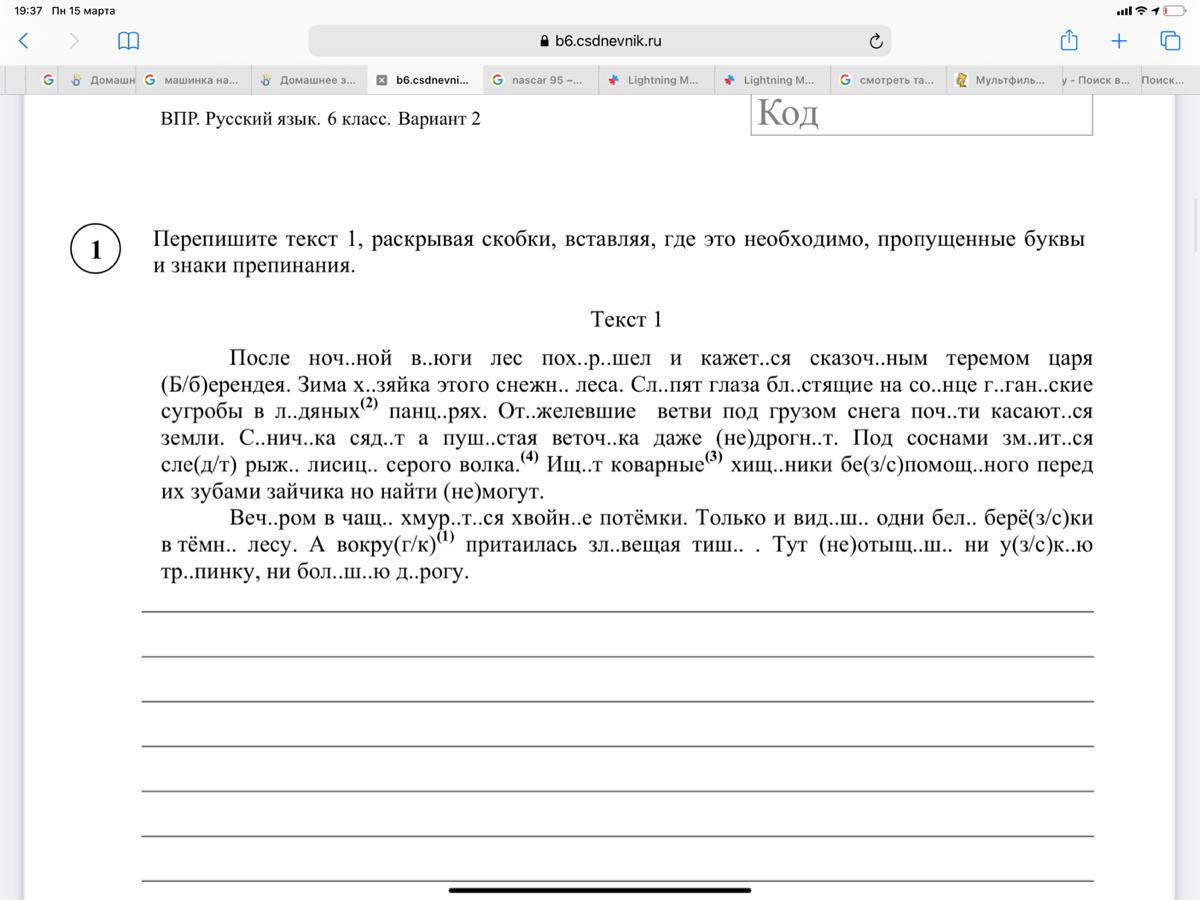Screen dimensions: 1200x900
Task: Tap the date Пн 15 марта
Action: tap(83, 11)
